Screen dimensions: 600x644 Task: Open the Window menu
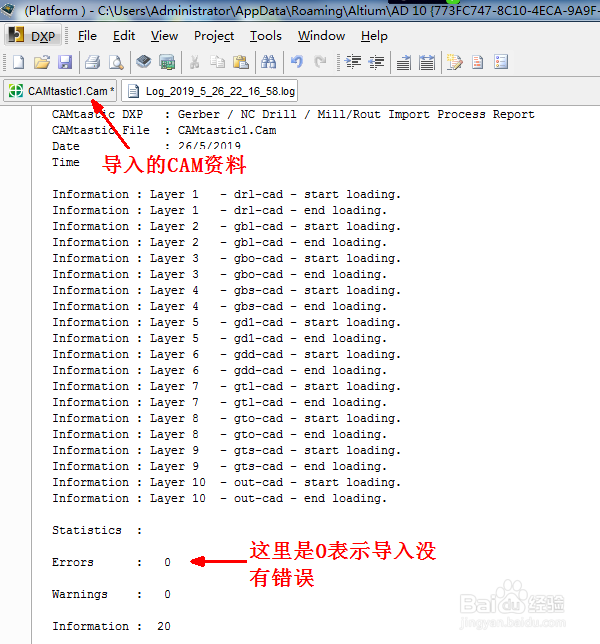(x=321, y=36)
